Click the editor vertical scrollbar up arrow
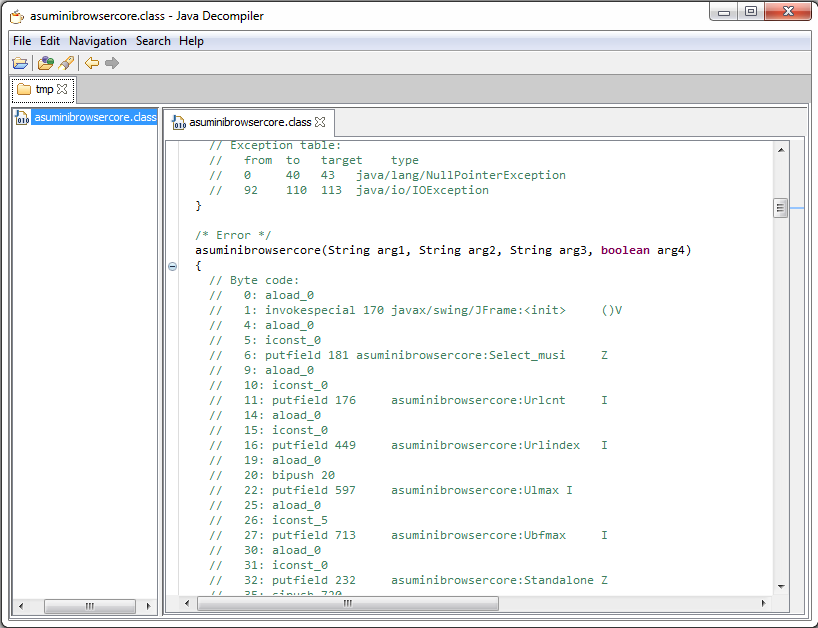The width and height of the screenshot is (818, 628). click(781, 150)
